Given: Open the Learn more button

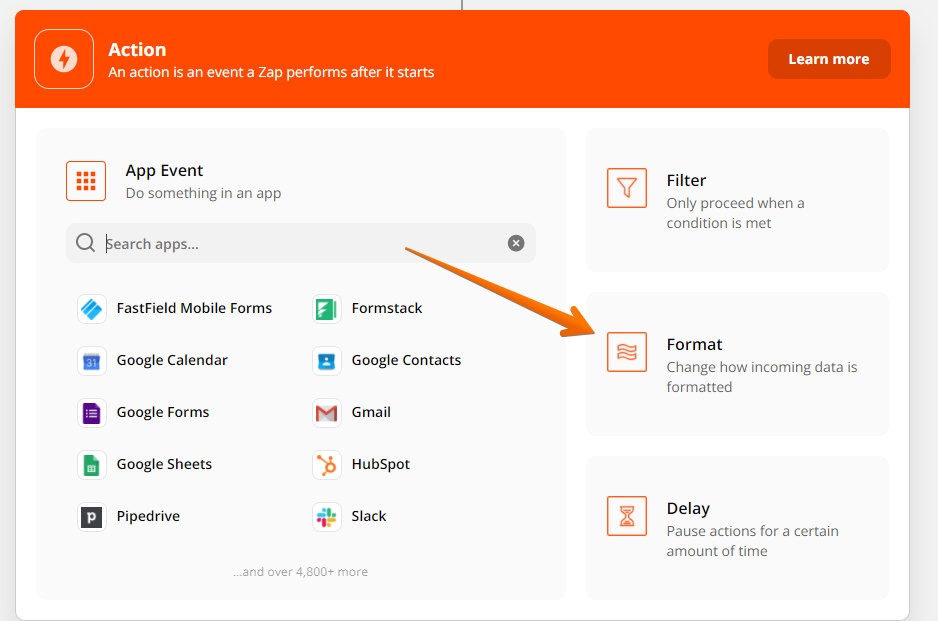Looking at the screenshot, I should [x=829, y=59].
